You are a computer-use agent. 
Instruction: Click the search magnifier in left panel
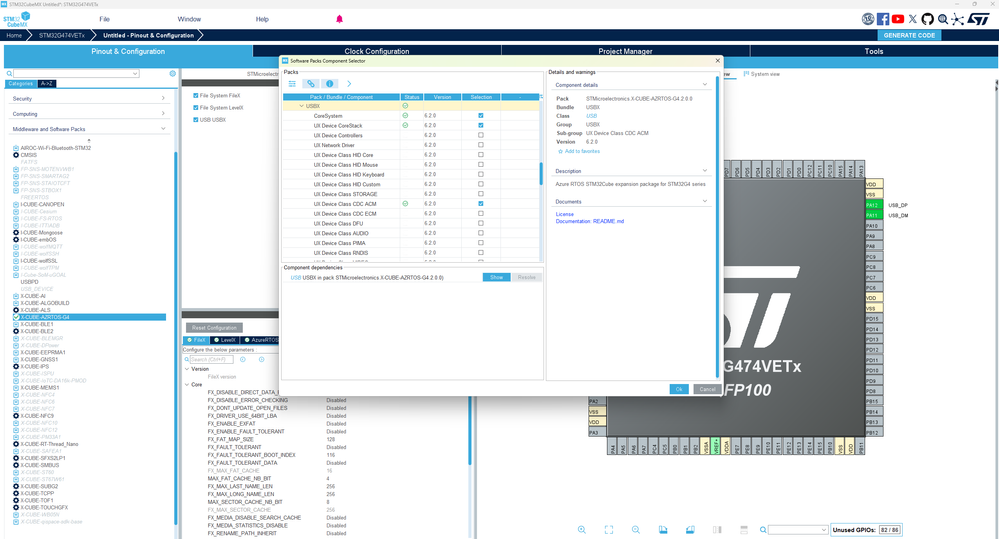pos(10,74)
